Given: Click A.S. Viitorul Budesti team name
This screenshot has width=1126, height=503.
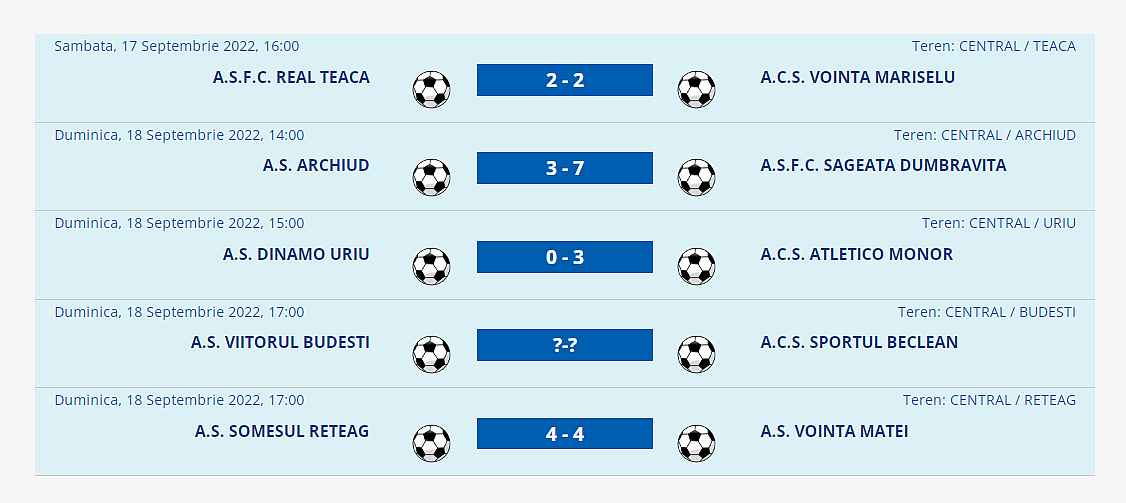Looking at the screenshot, I should tap(280, 342).
